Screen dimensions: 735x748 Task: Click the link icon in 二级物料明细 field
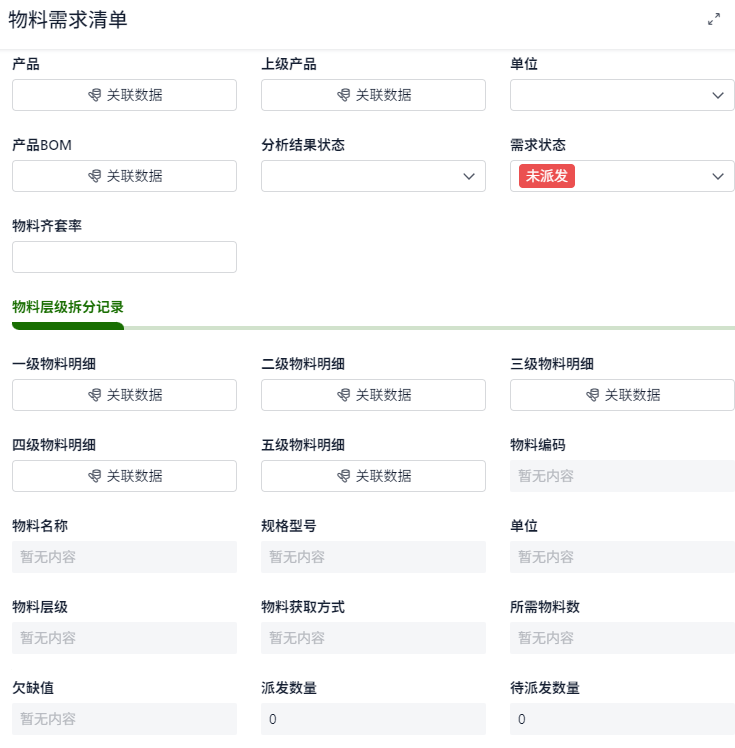(344, 395)
